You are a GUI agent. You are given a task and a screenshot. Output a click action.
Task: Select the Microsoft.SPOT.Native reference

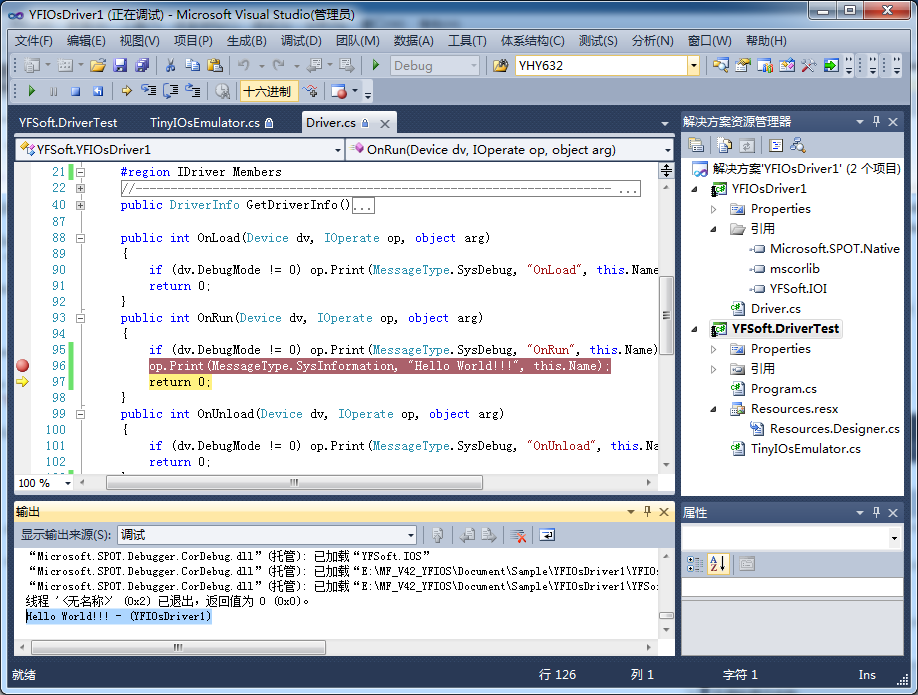[x=834, y=249]
